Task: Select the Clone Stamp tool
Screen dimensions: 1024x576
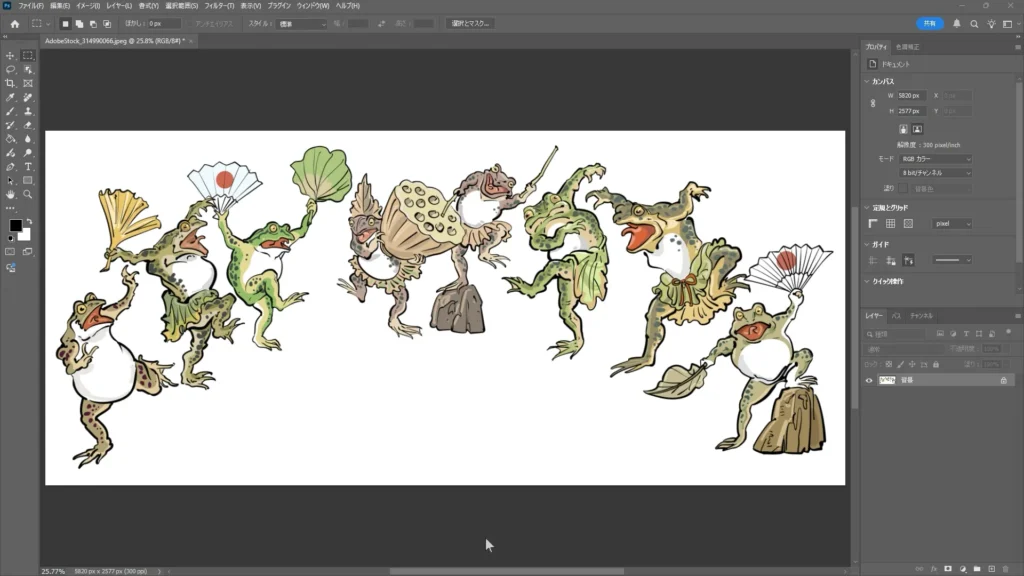Action: [x=28, y=112]
